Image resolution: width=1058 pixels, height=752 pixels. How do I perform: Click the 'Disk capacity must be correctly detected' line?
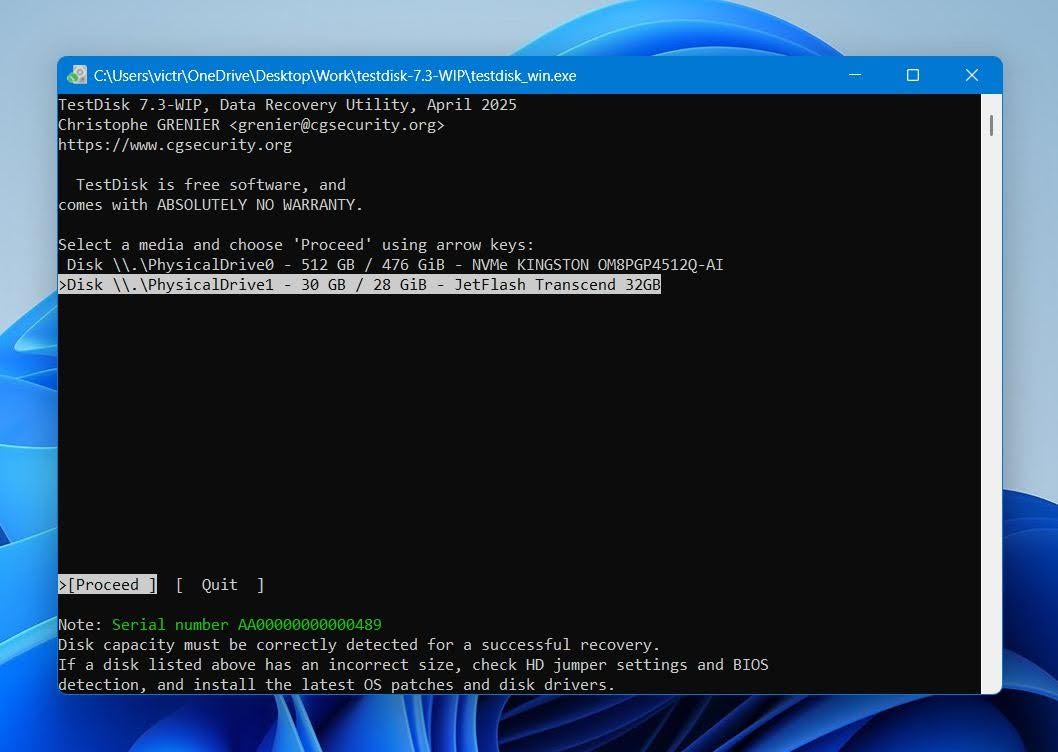359,645
